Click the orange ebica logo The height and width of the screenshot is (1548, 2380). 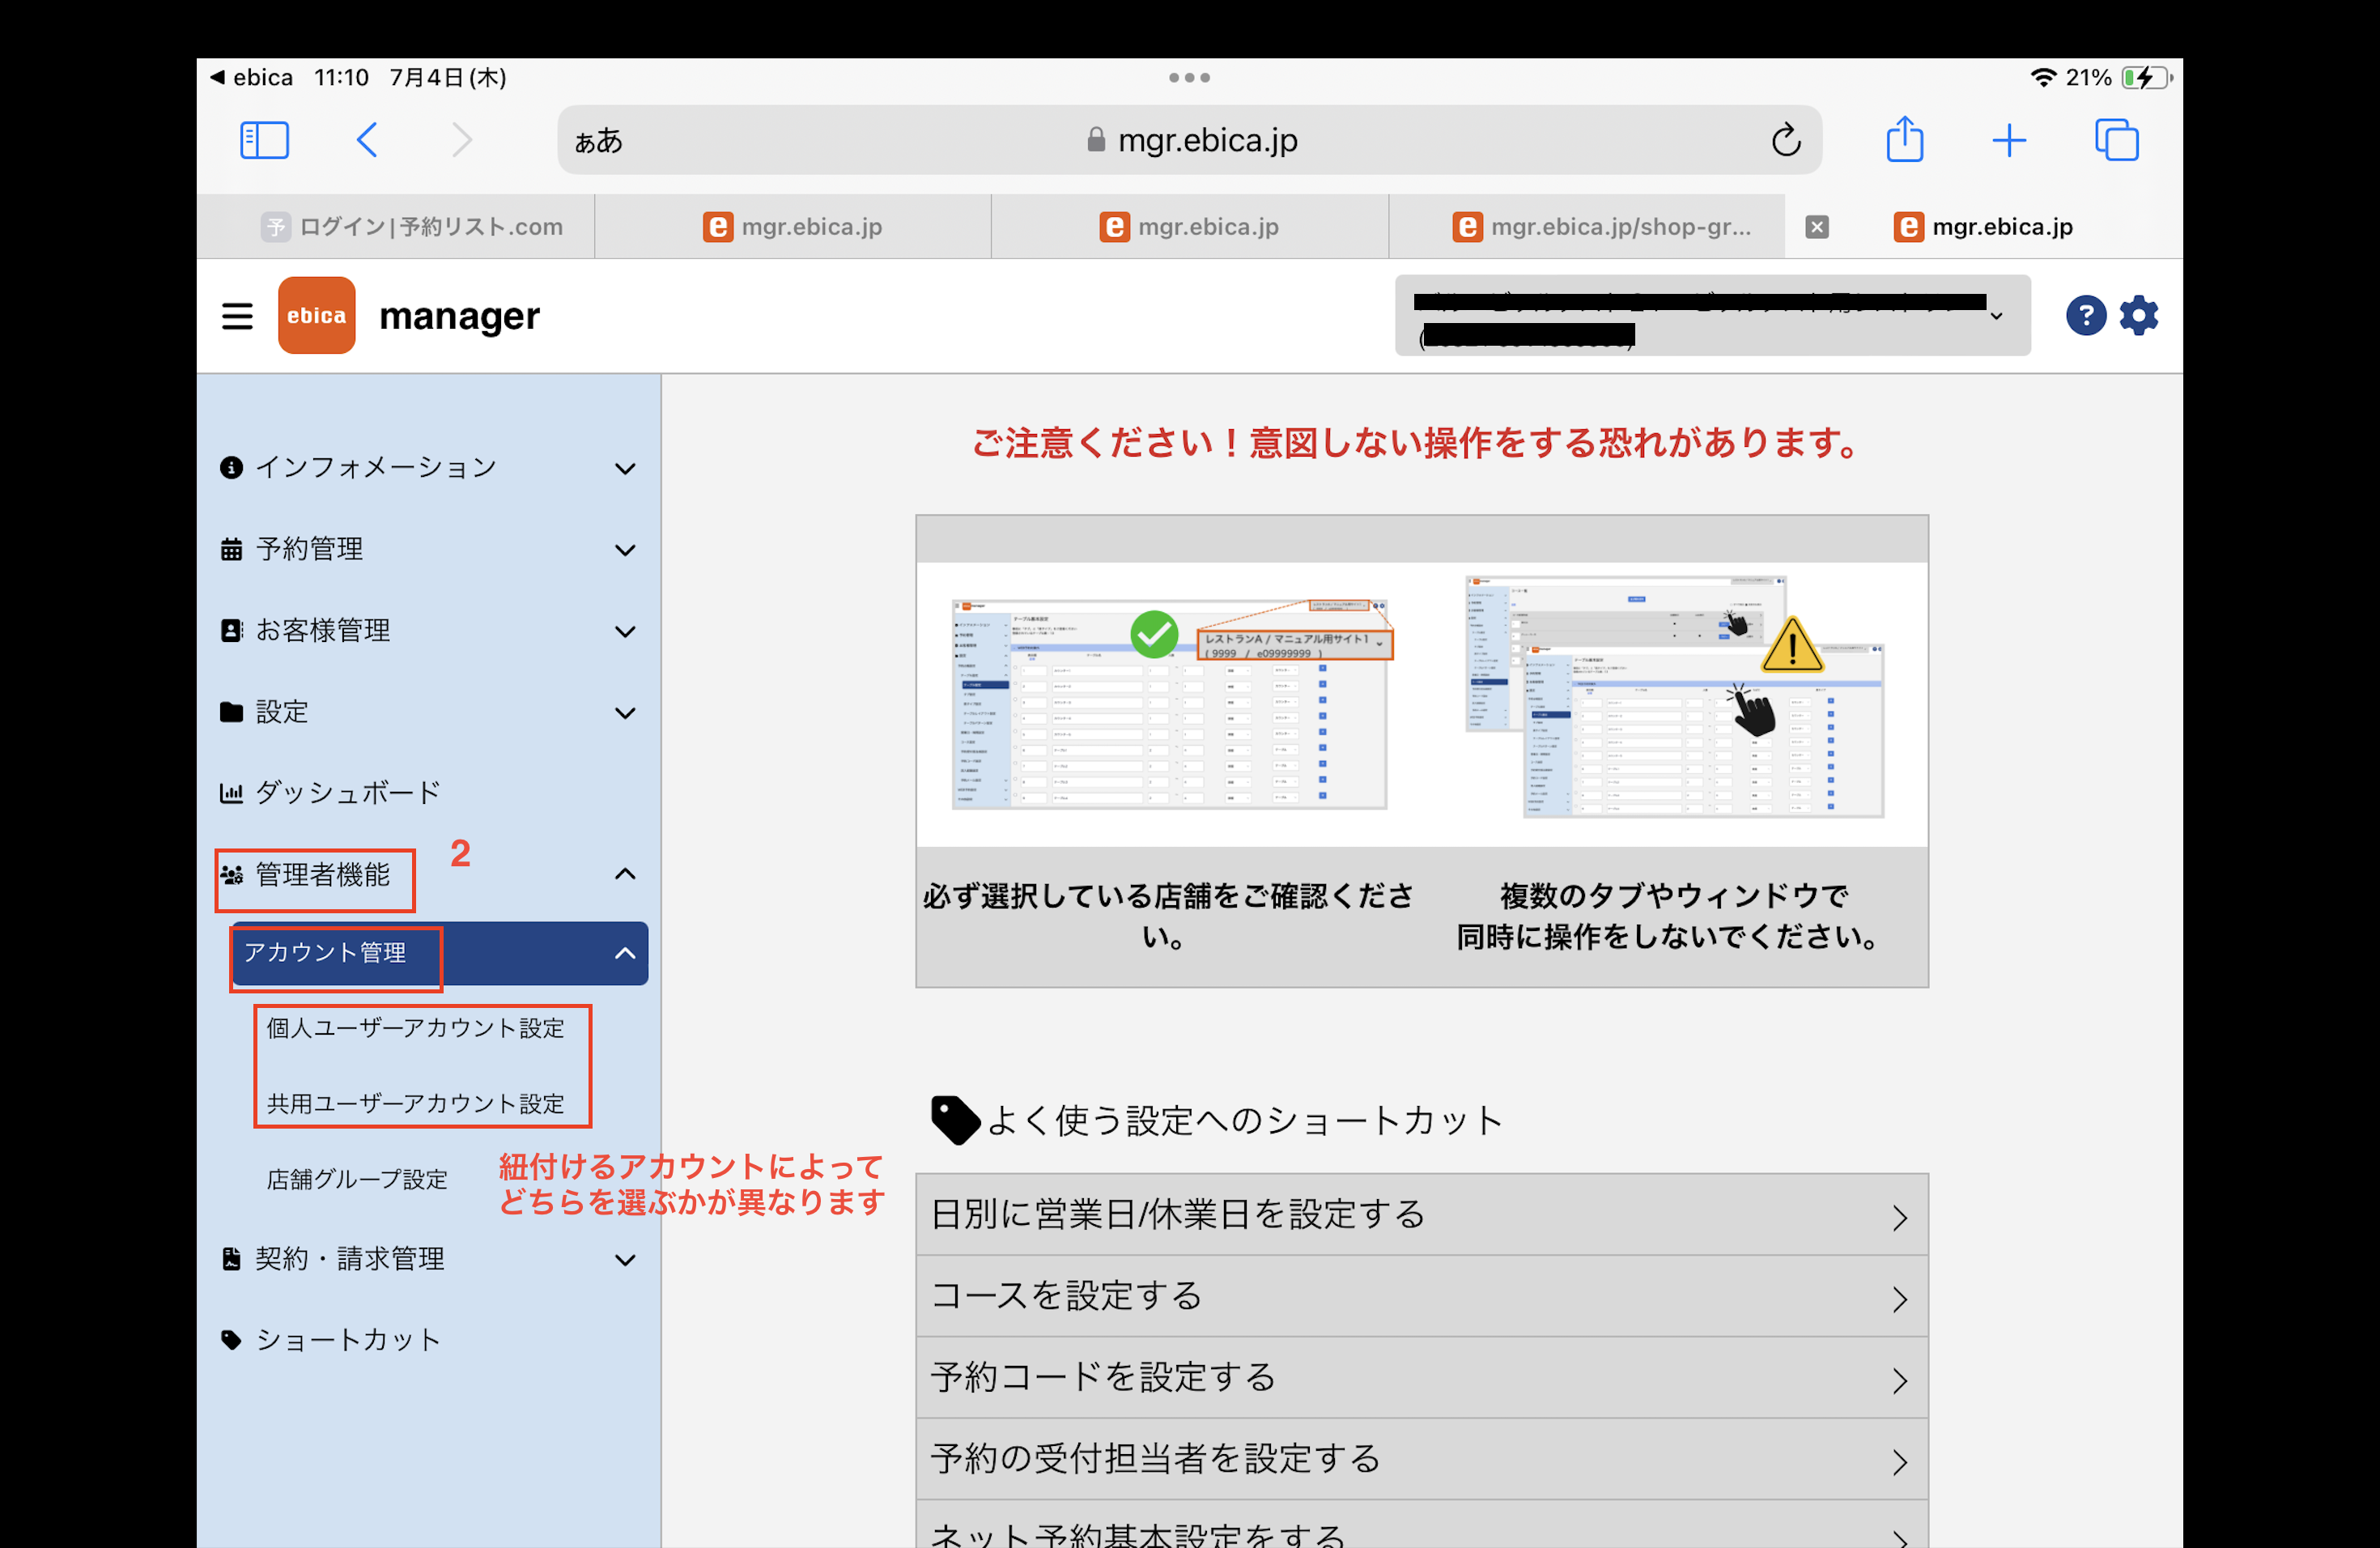coord(316,315)
